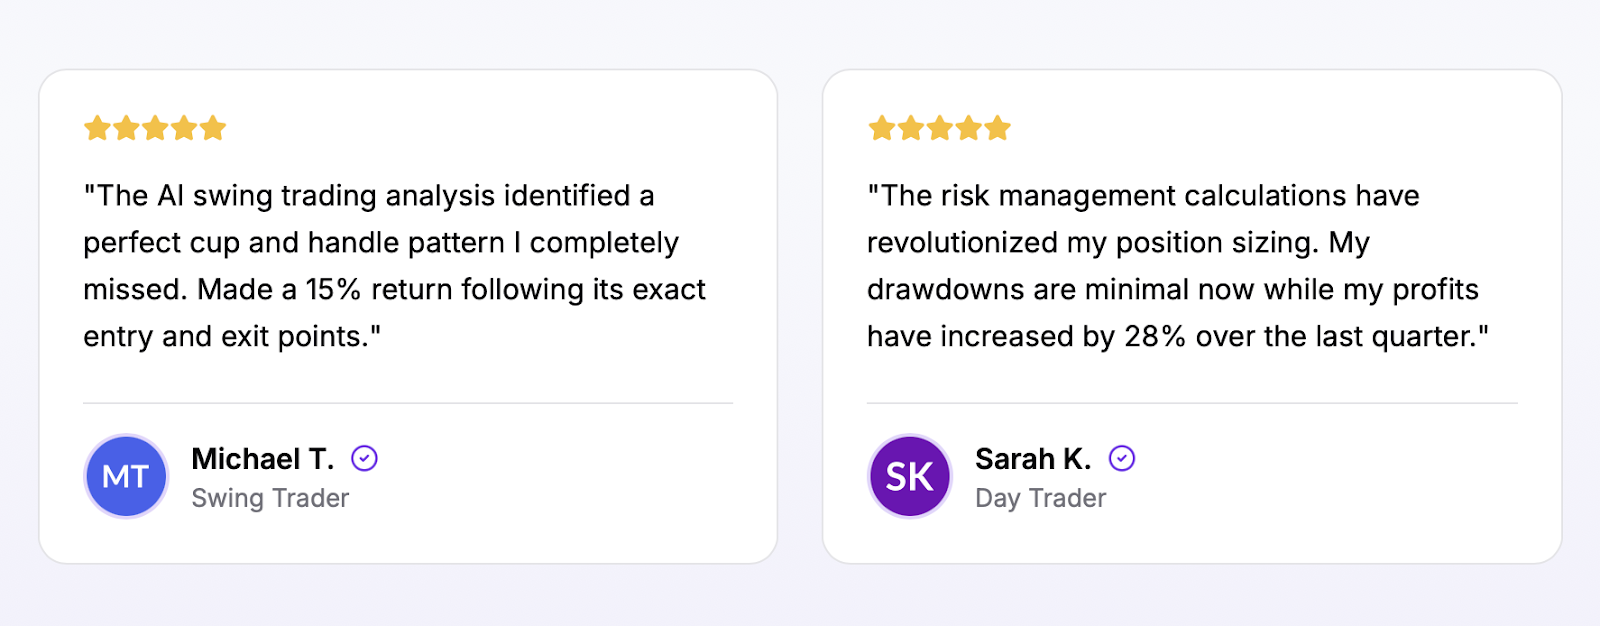Click the MT avatar circle
The image size is (1600, 626).
coord(126,477)
